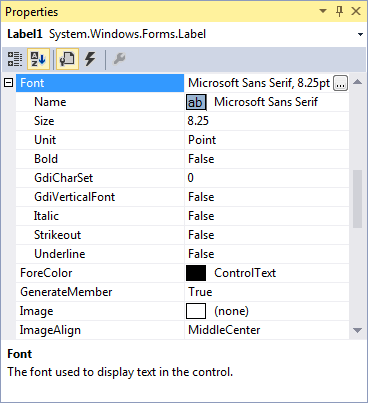Select the Unit property label

tap(45, 140)
